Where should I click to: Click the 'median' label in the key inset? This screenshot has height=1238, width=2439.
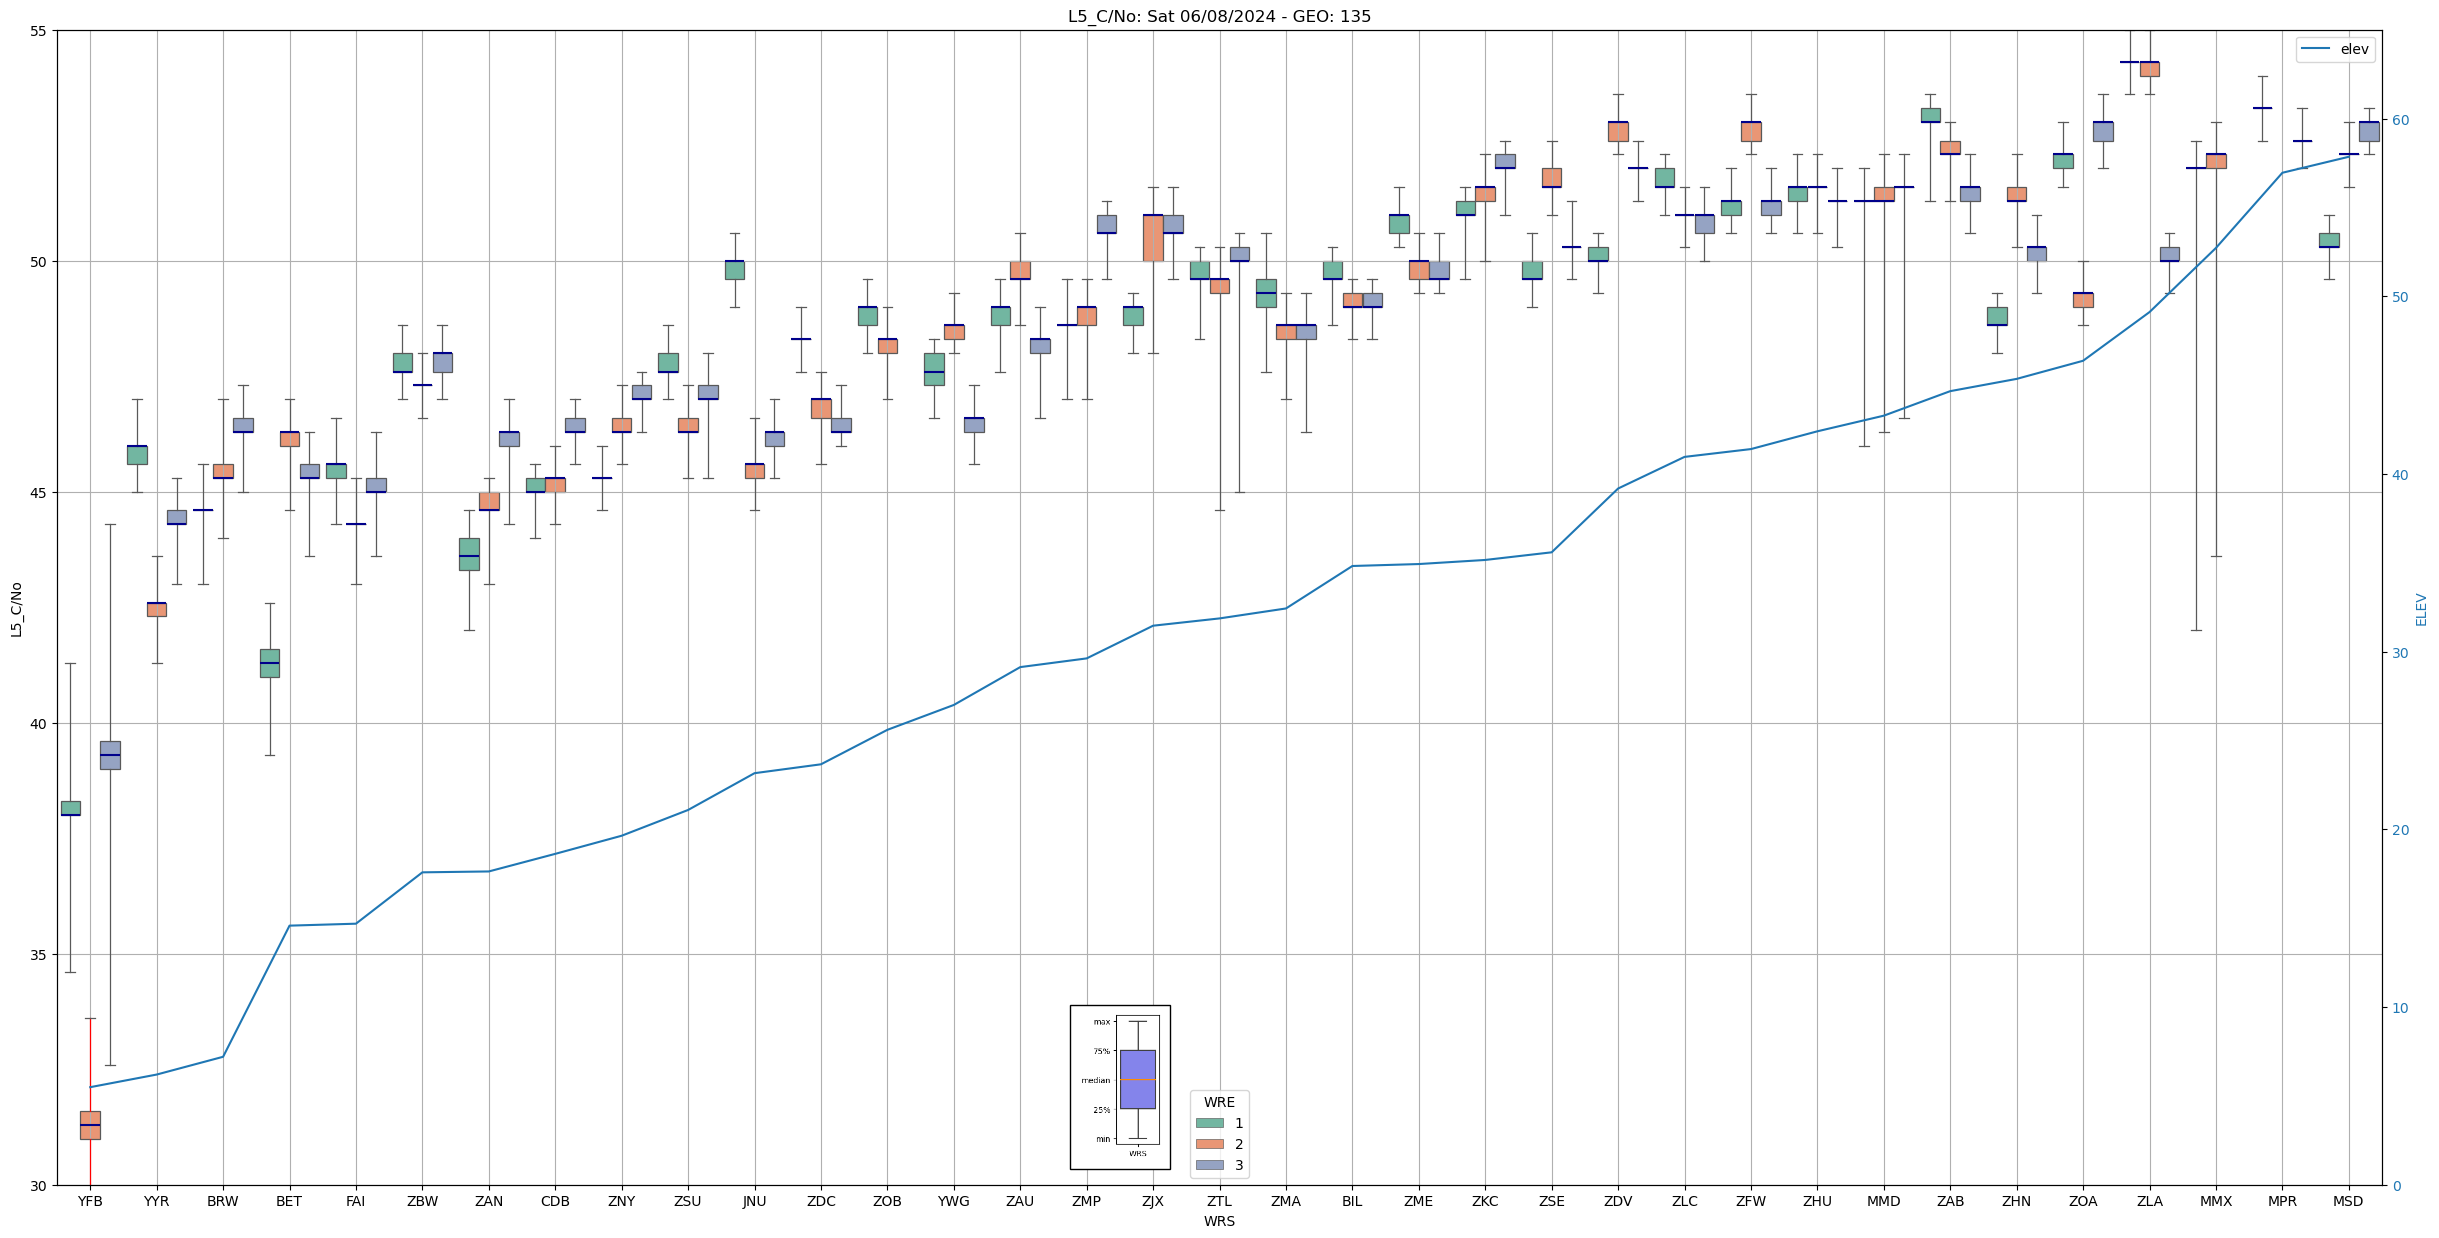pyautogui.click(x=1095, y=1080)
